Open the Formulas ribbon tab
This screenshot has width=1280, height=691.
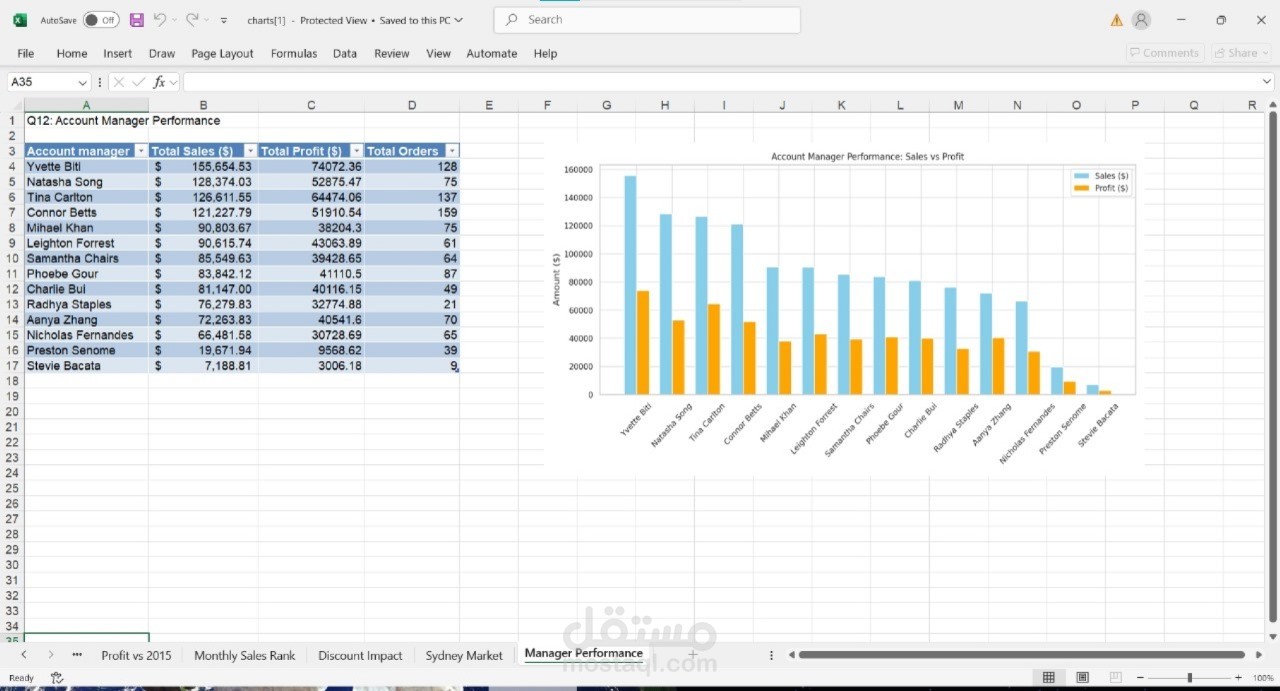[x=294, y=53]
